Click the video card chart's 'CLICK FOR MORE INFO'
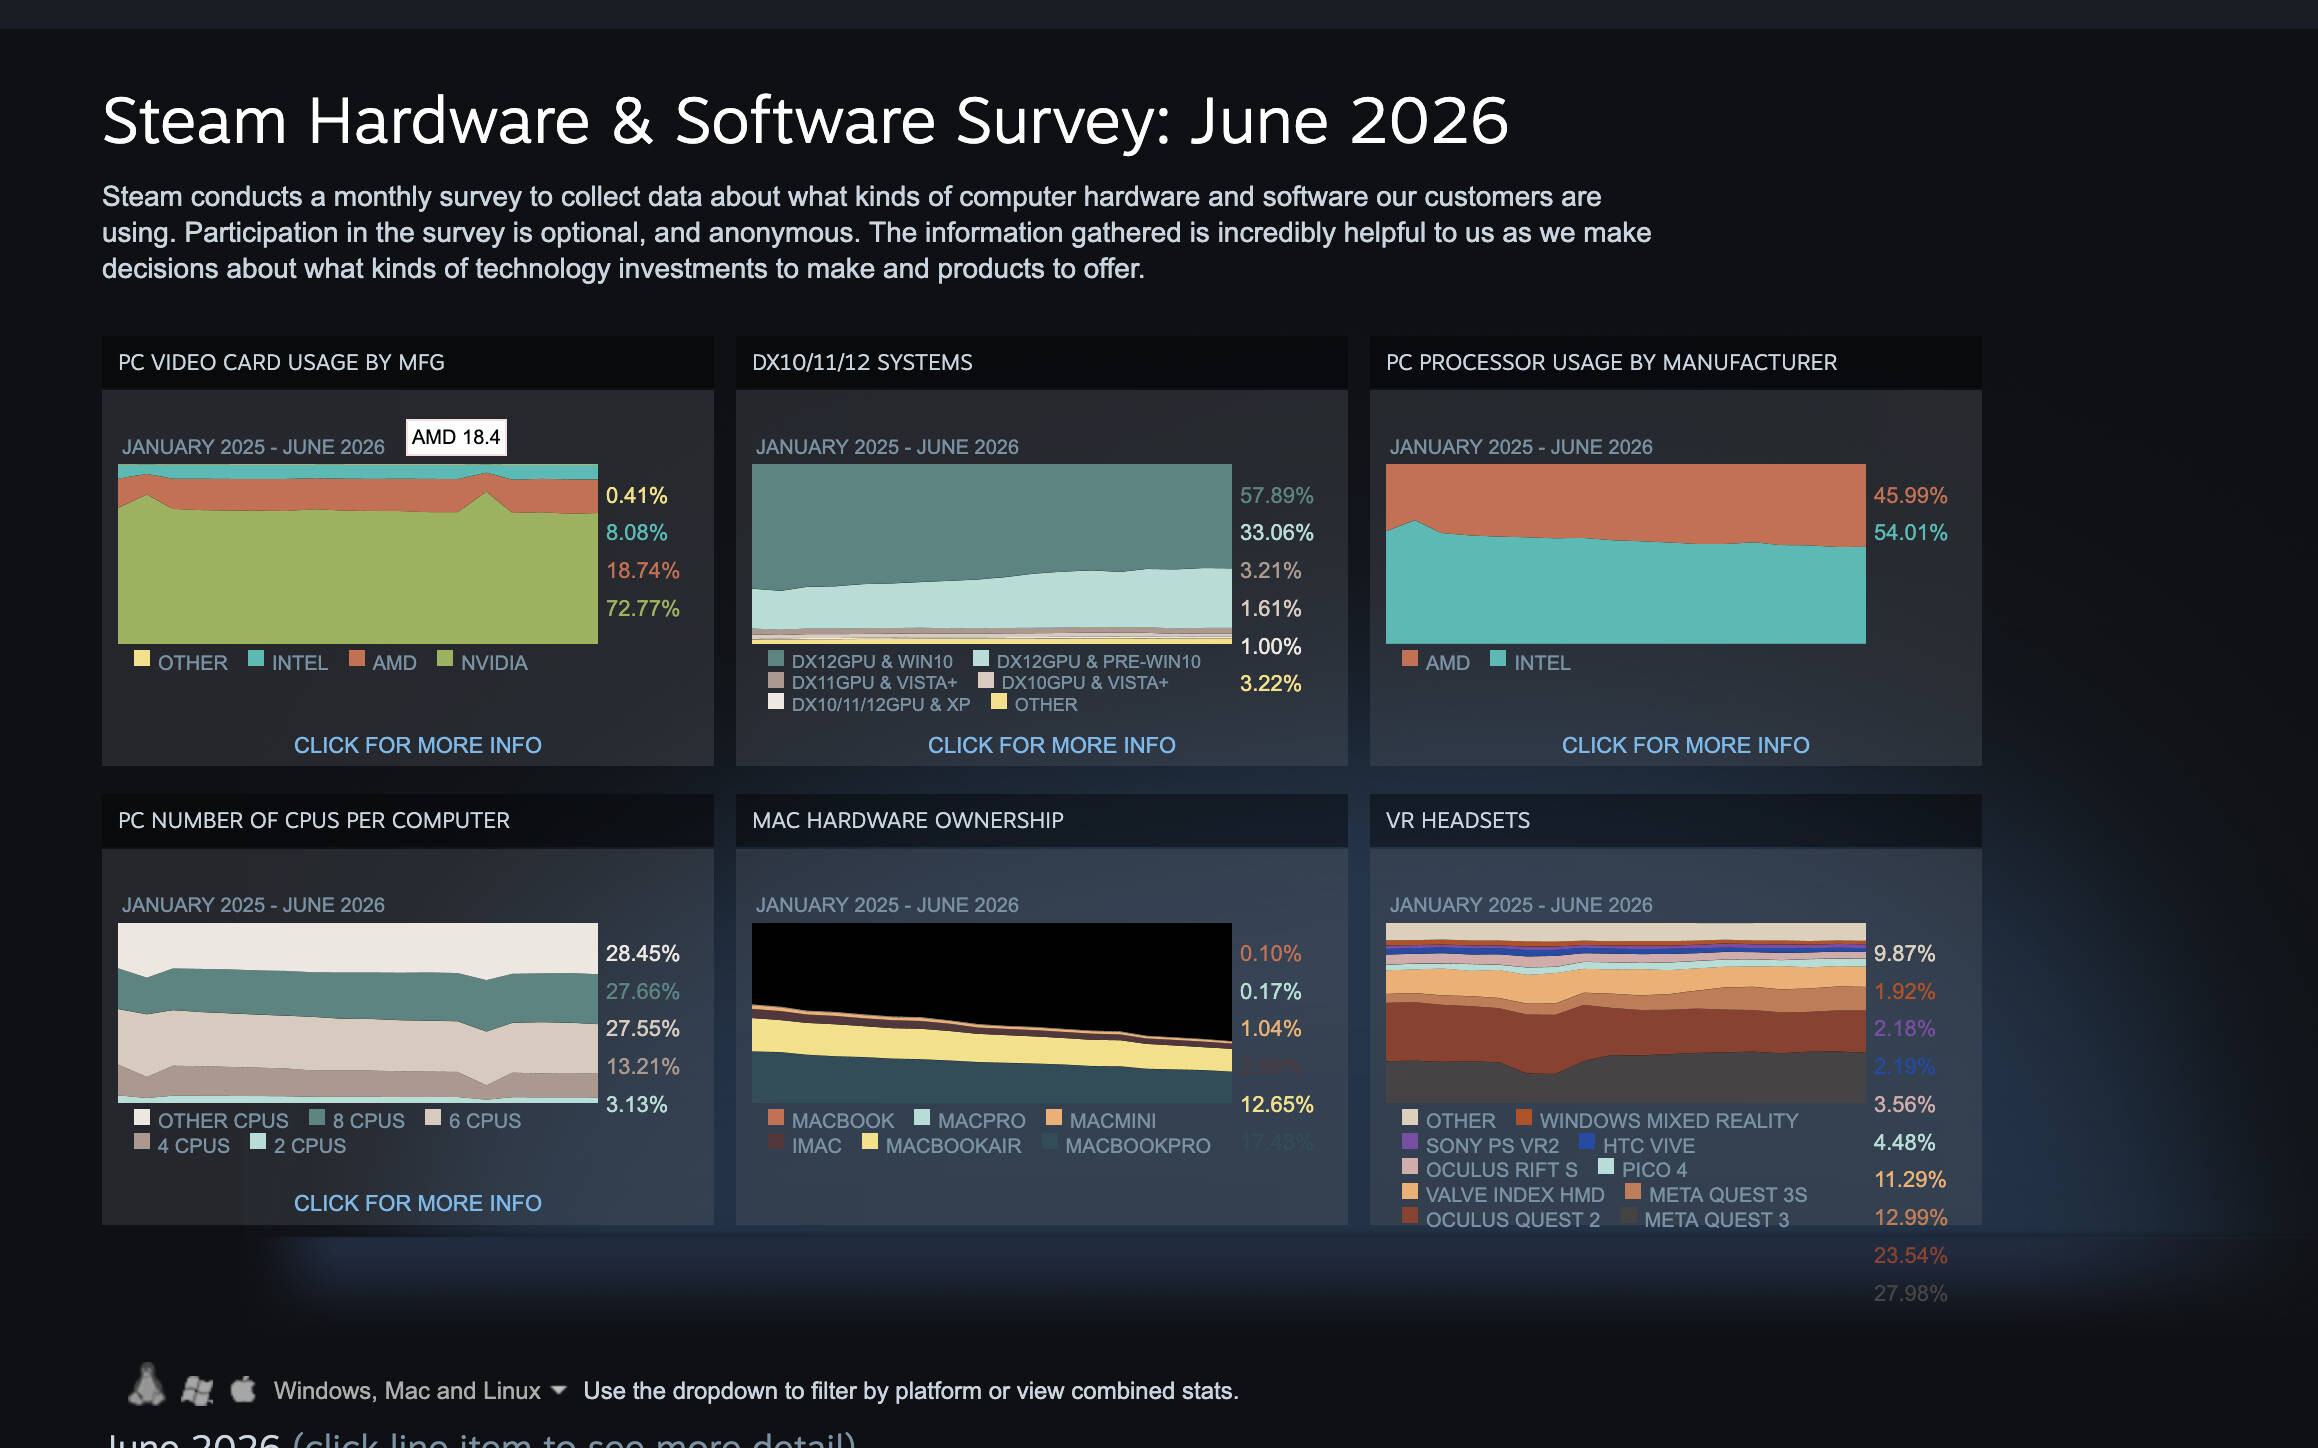Screen dimensions: 2318x1448 coord(417,745)
